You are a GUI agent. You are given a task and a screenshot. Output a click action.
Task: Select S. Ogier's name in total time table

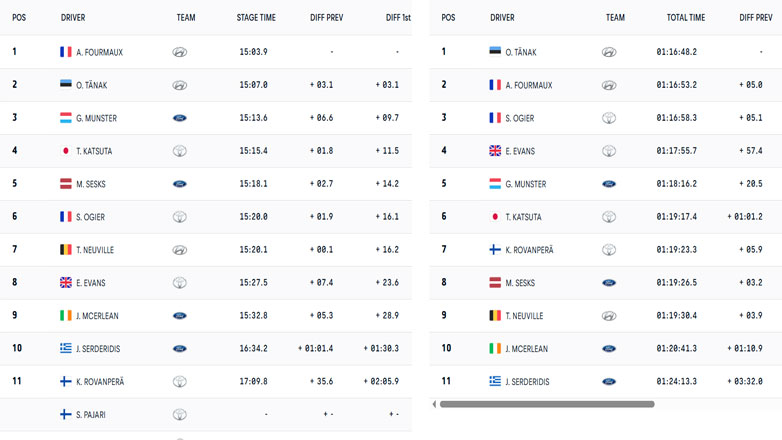(x=521, y=118)
